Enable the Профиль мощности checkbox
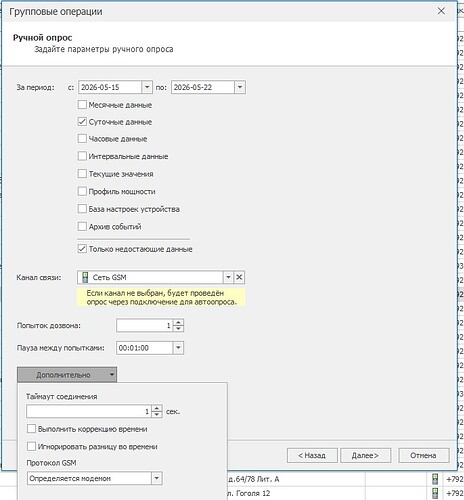The image size is (464, 500). 82,191
